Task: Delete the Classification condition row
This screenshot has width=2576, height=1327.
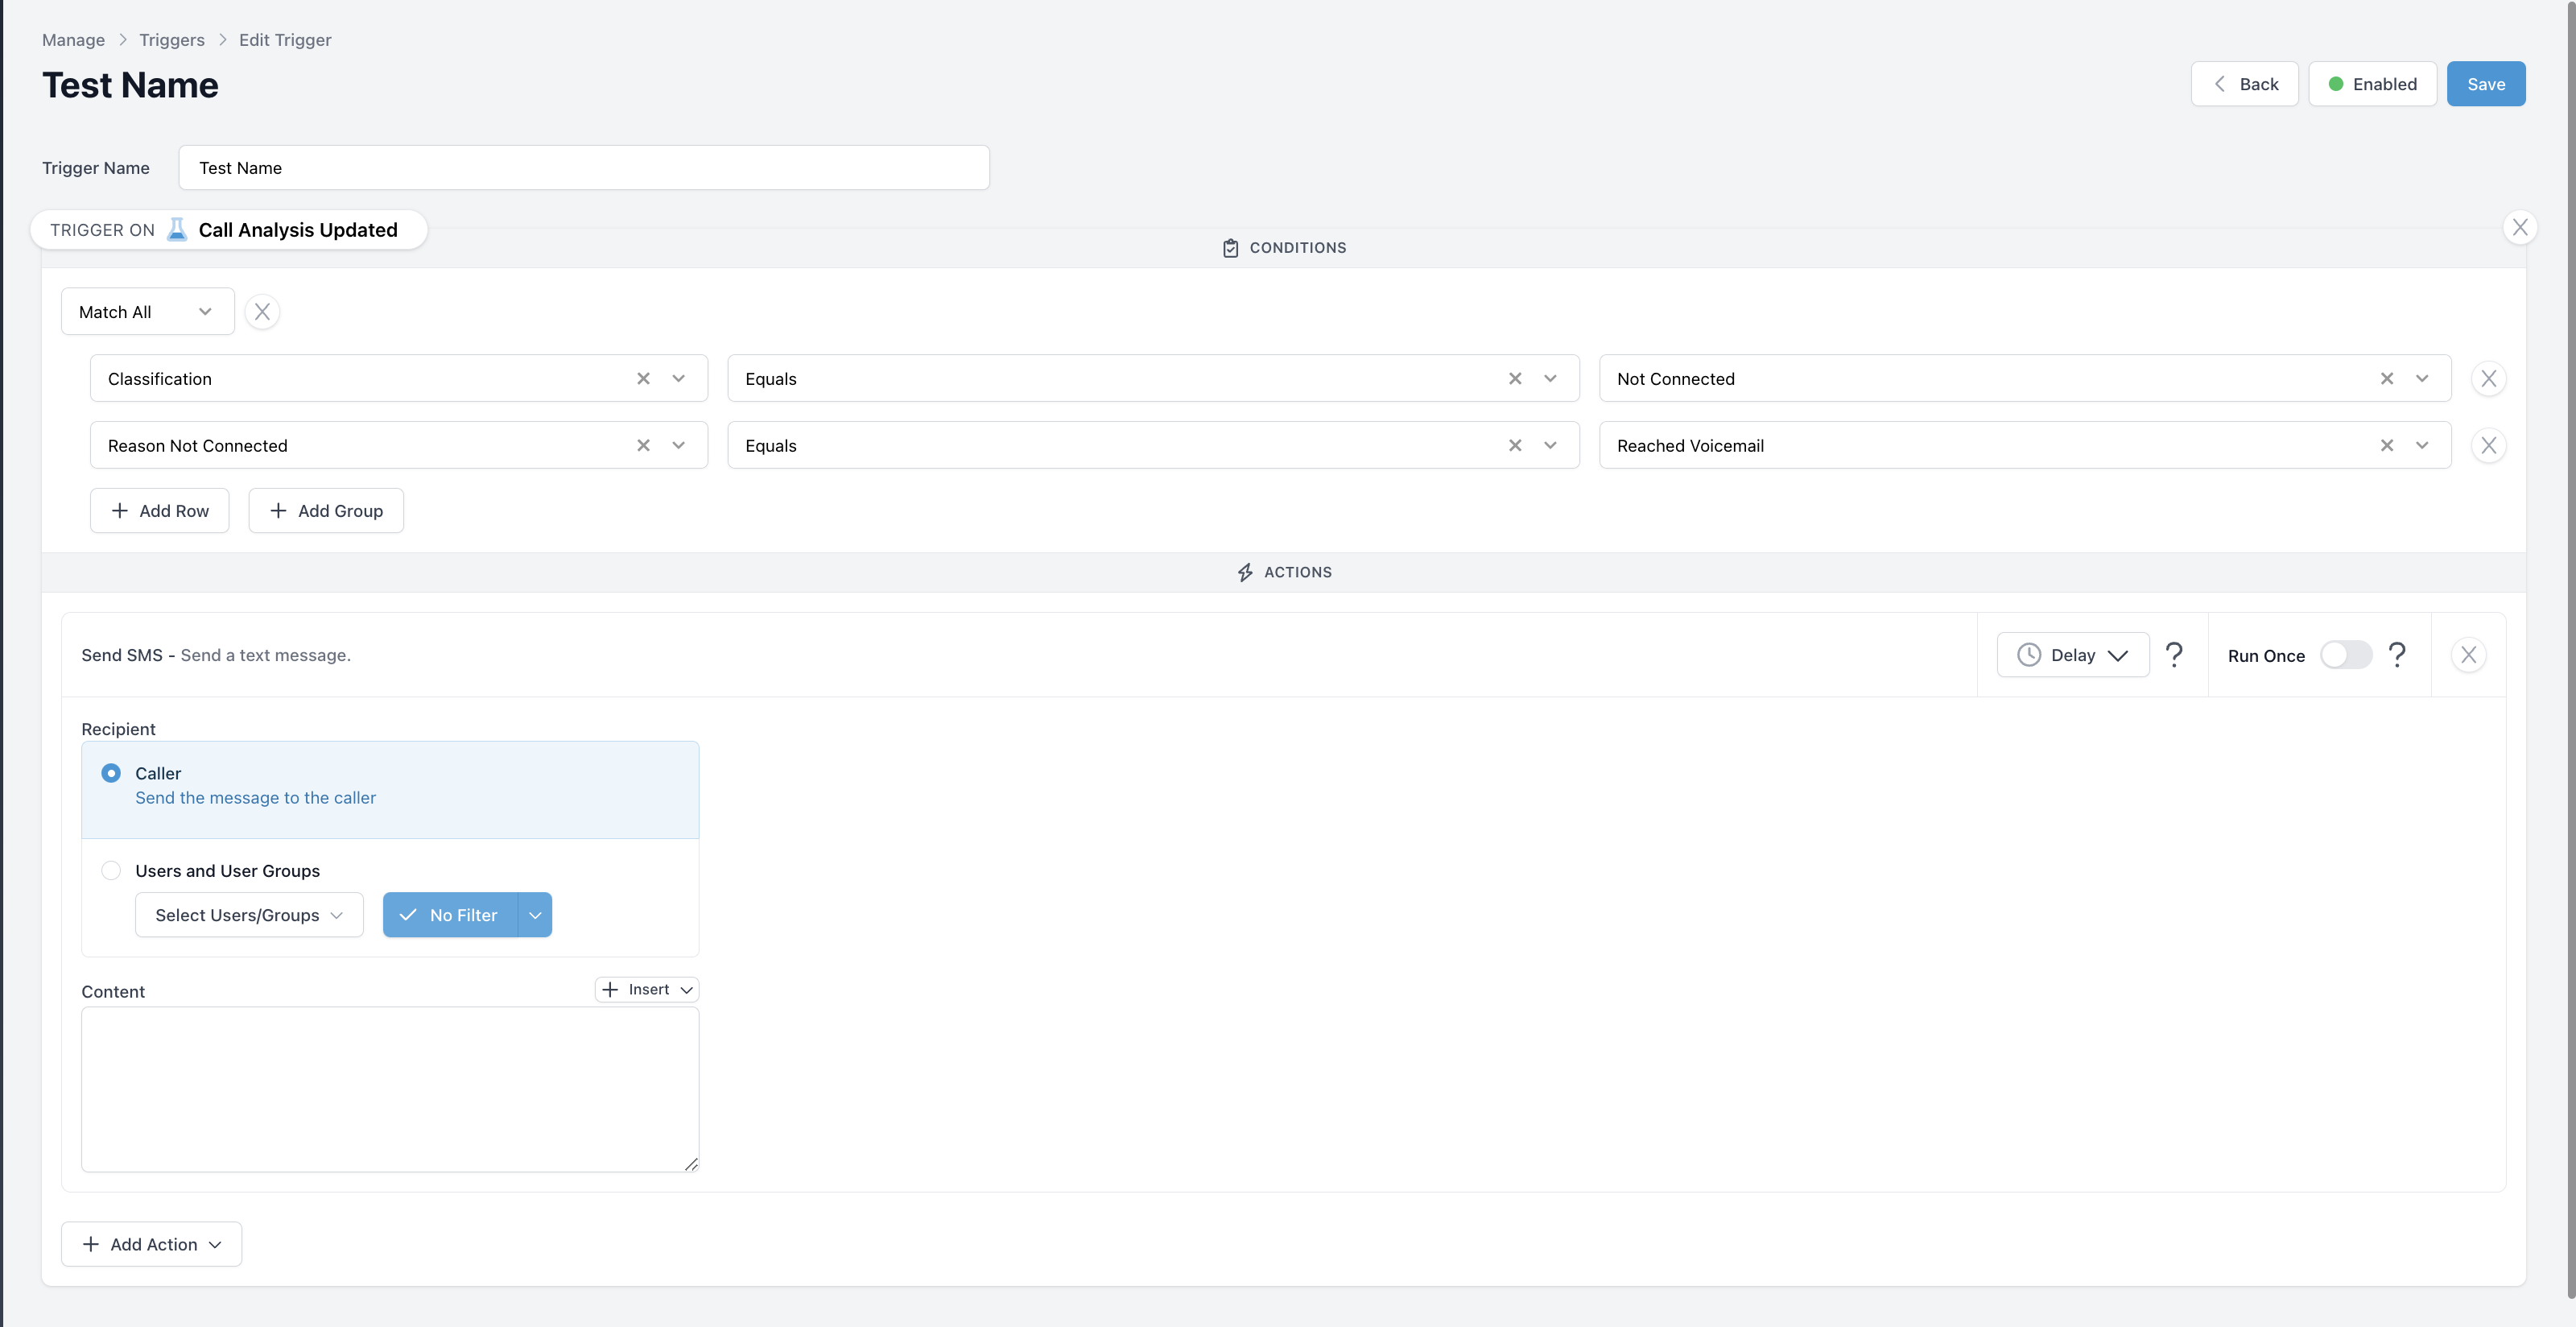Action: coord(2488,379)
